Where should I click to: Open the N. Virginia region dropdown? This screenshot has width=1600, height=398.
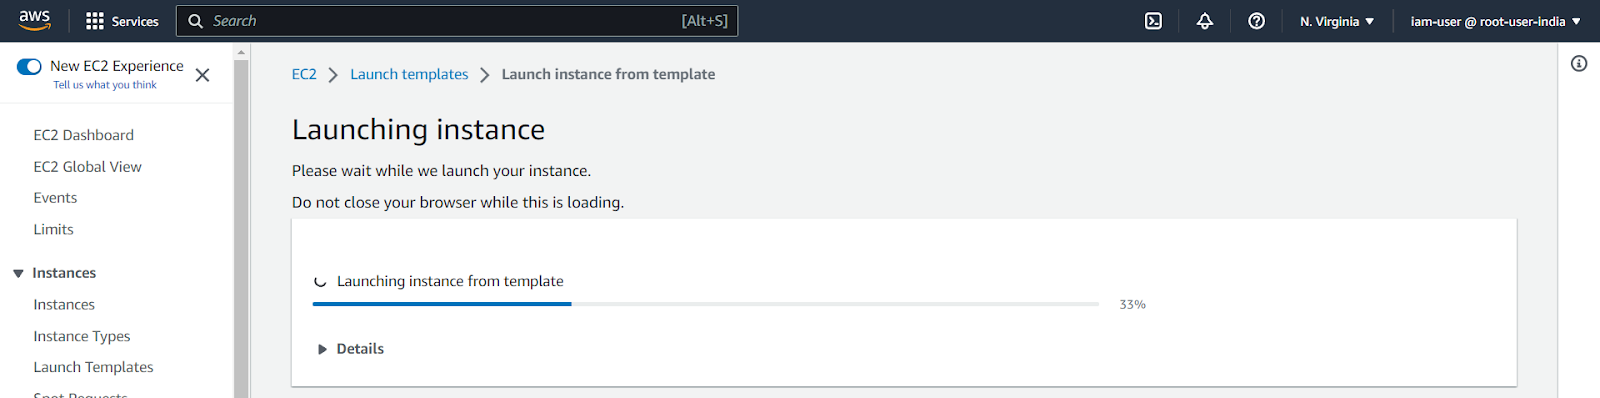1337,21
